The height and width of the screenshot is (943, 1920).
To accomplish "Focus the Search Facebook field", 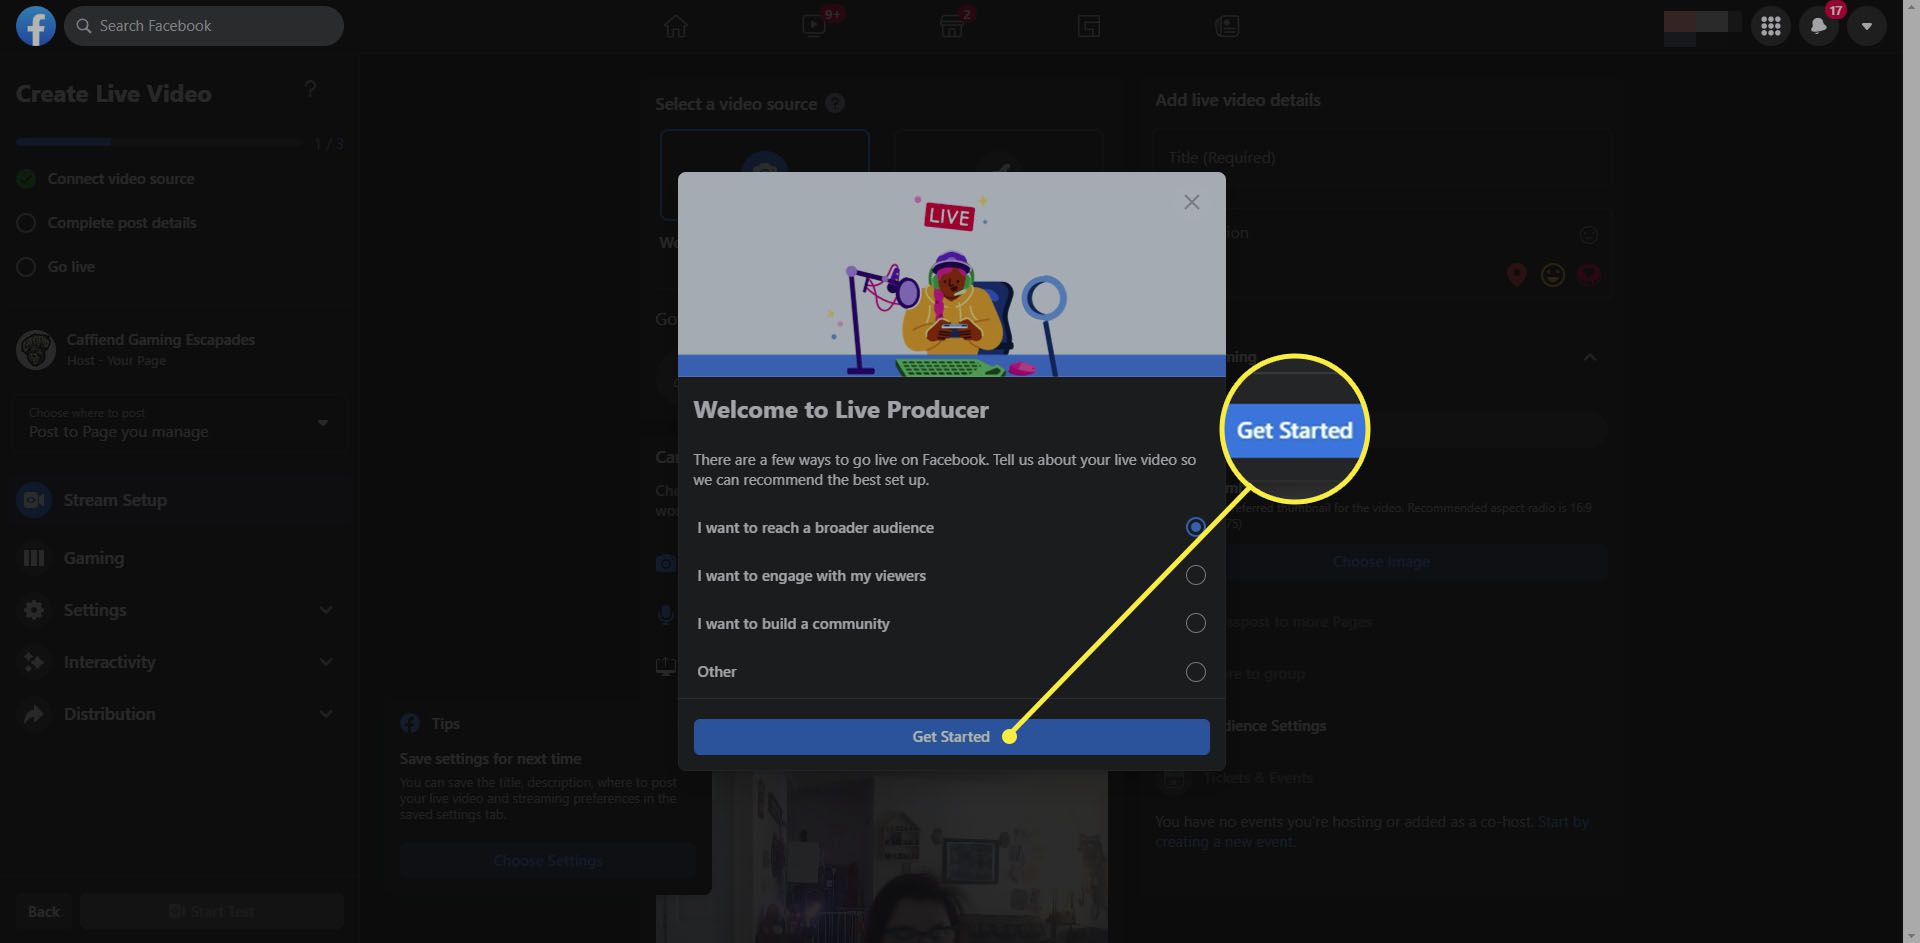I will (x=204, y=26).
